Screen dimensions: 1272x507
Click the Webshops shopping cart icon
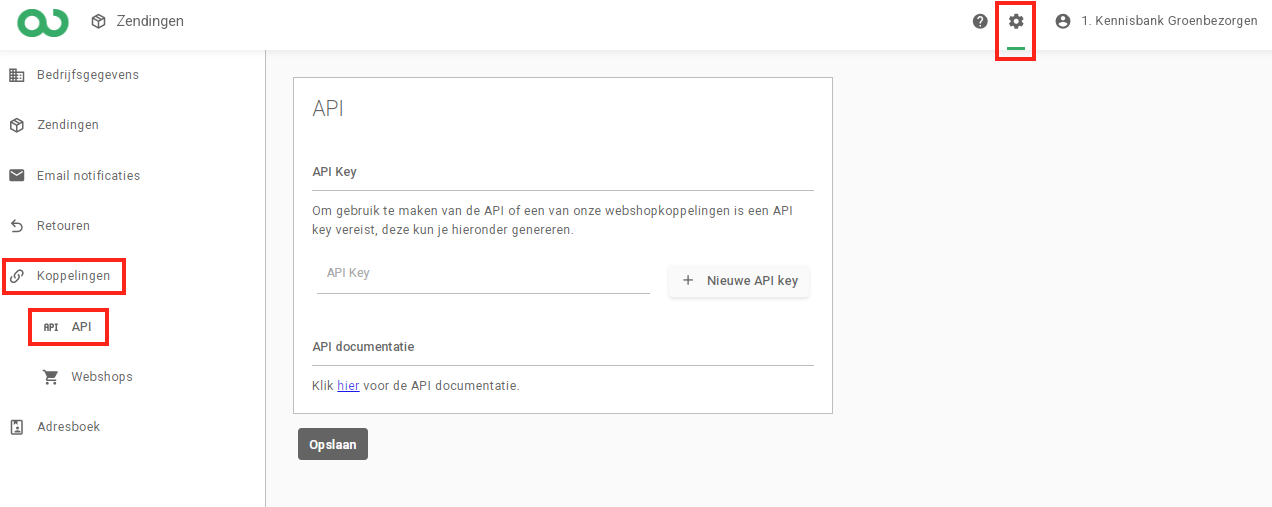(x=51, y=377)
